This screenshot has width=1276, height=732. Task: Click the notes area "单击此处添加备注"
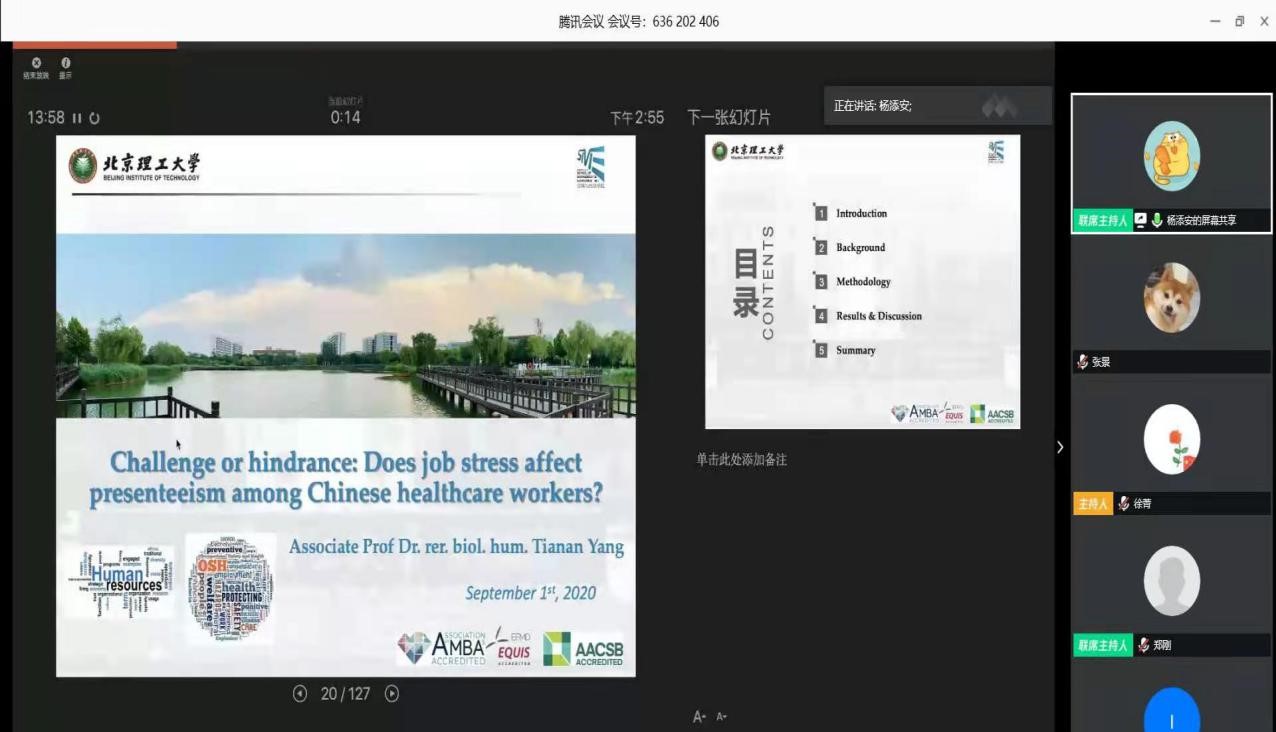[x=741, y=460]
